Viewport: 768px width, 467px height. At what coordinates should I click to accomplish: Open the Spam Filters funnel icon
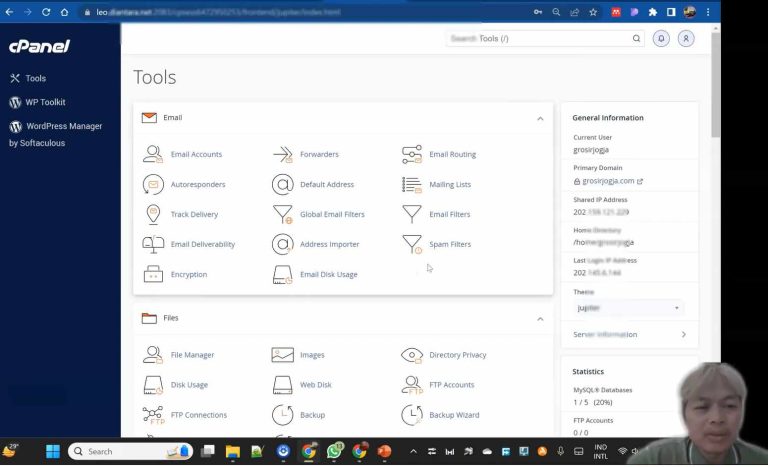411,245
